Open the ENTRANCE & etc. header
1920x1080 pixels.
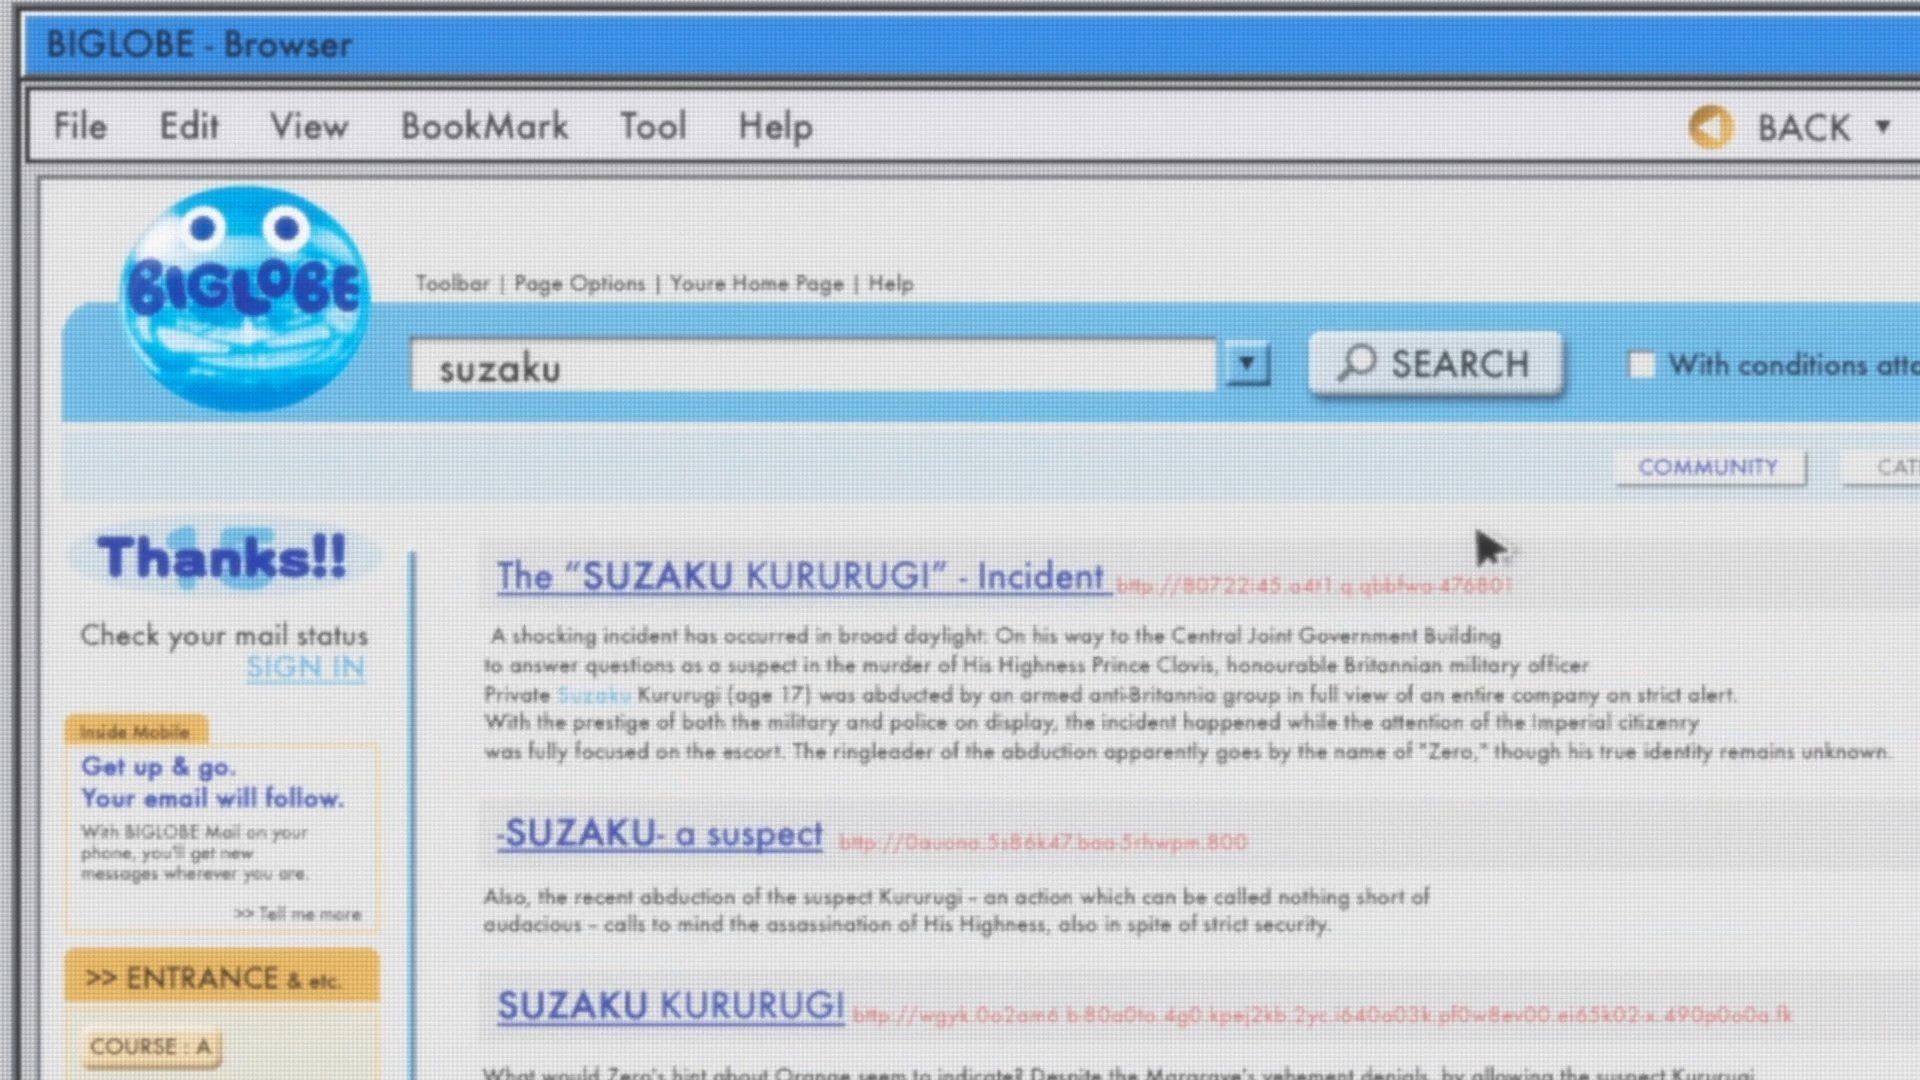[x=222, y=977]
